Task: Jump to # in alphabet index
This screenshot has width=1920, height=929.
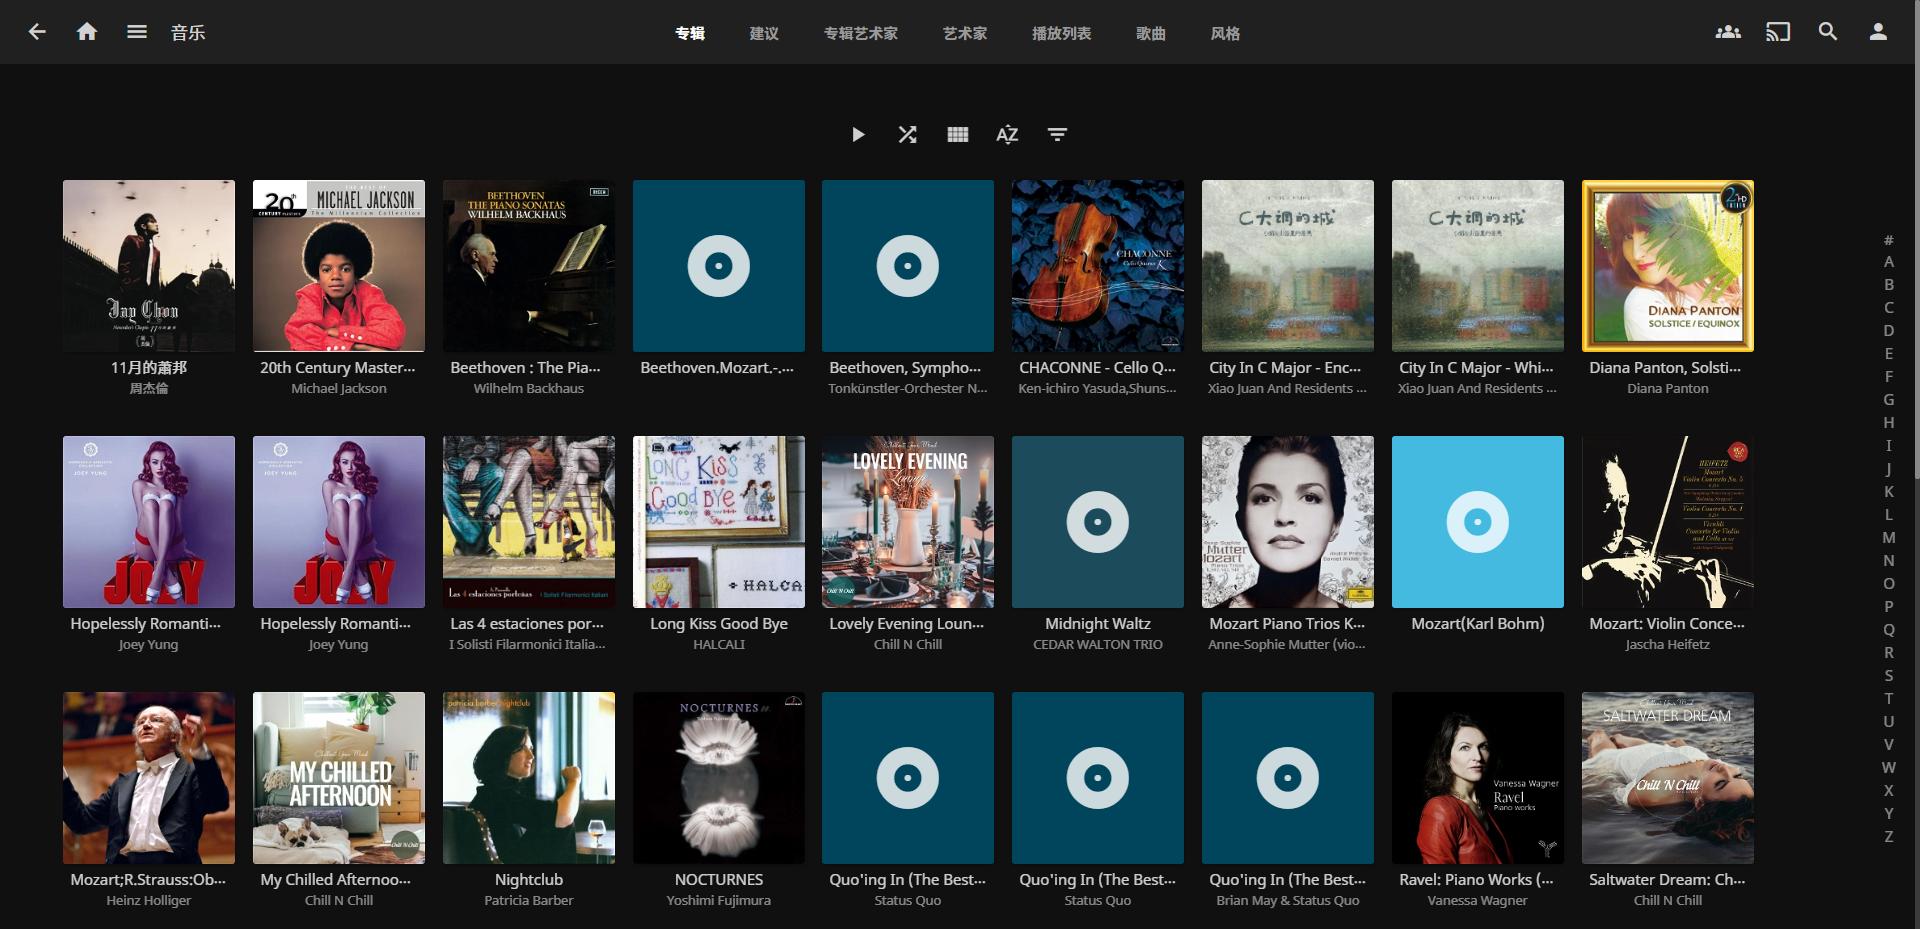Action: (x=1889, y=240)
